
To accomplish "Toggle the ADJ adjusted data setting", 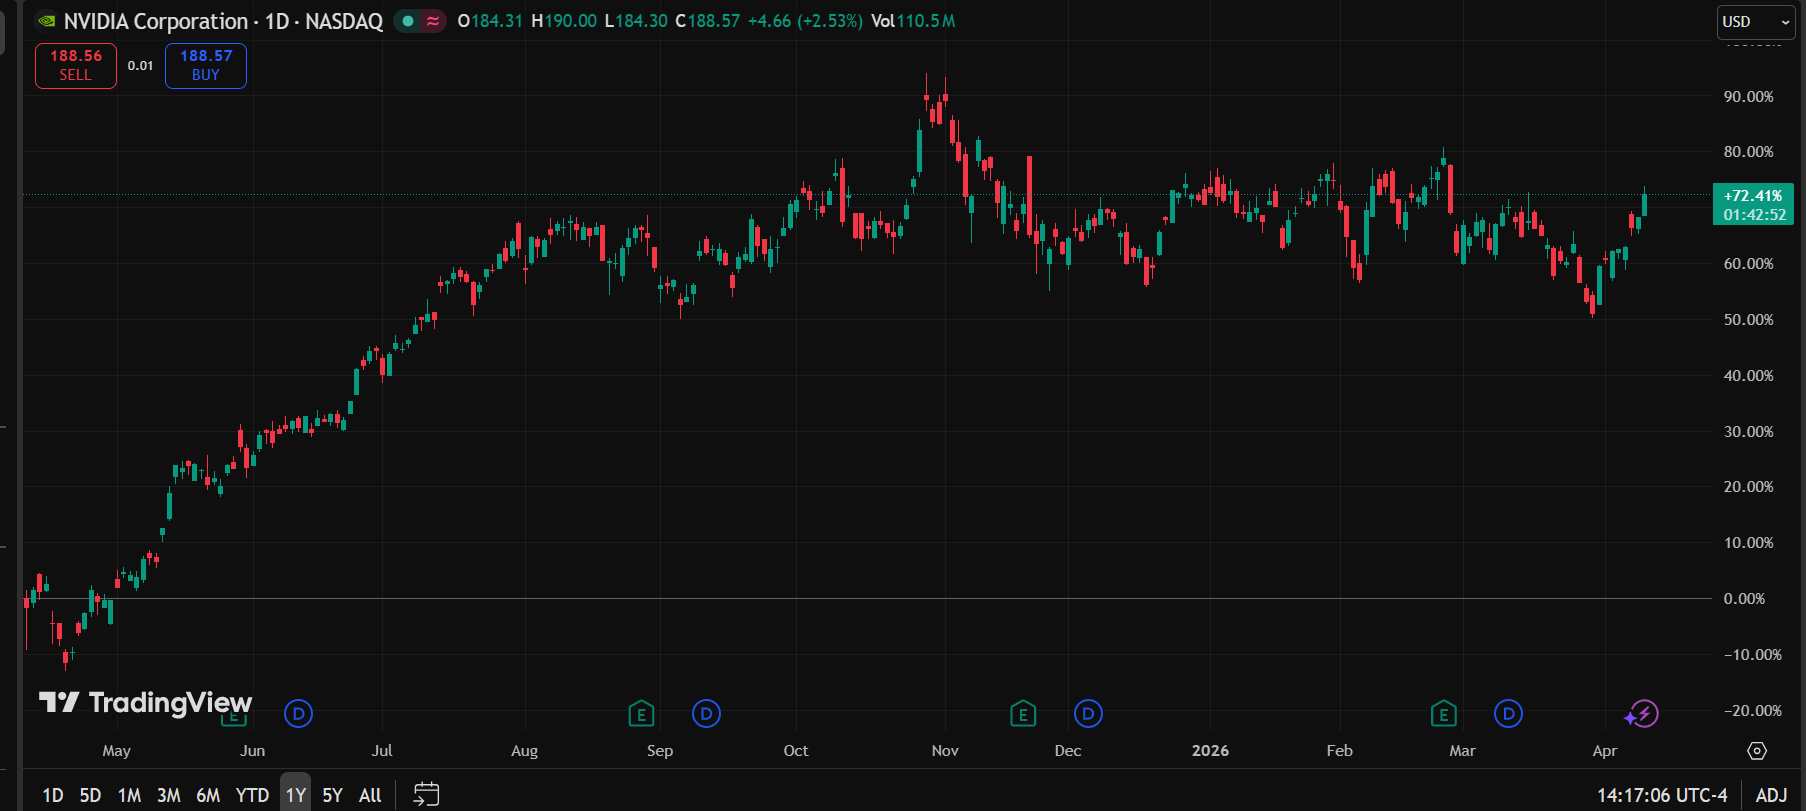I will tap(1771, 795).
